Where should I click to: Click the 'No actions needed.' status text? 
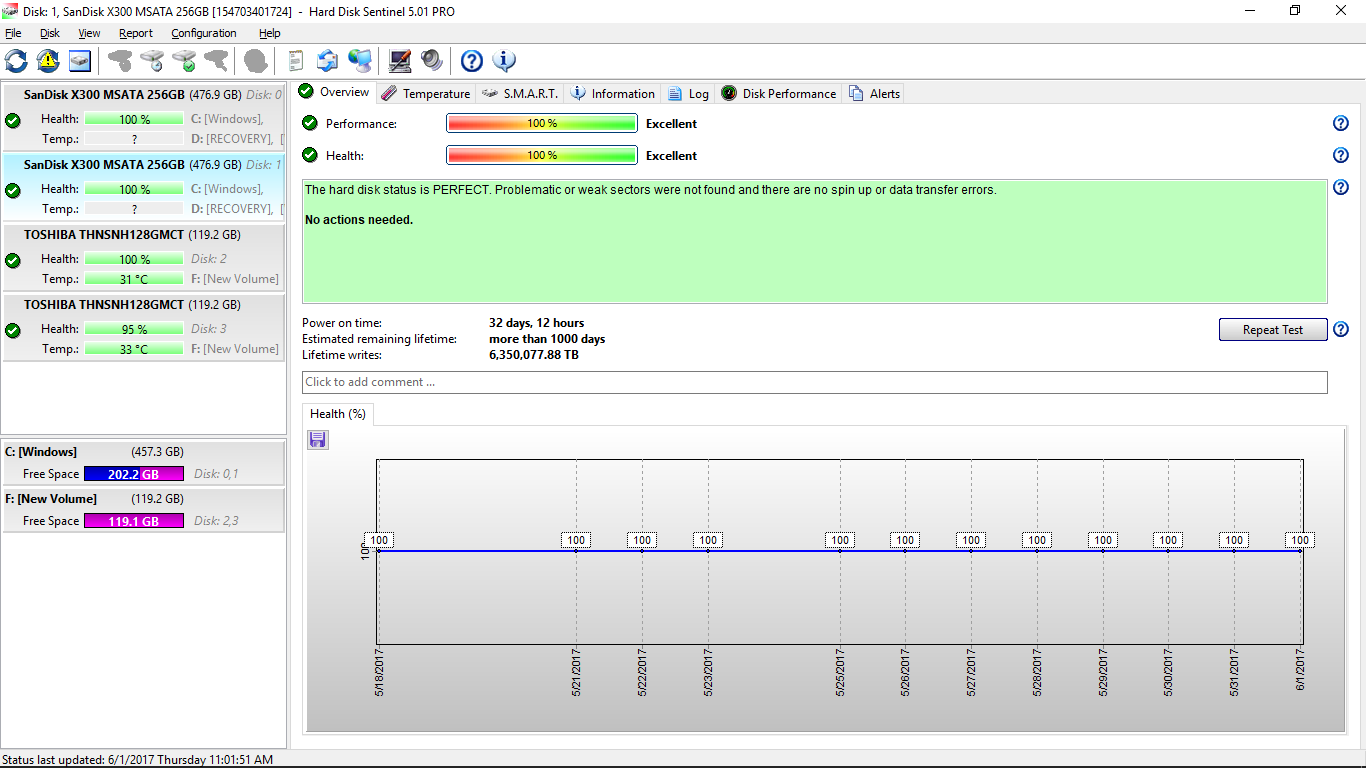pos(359,220)
